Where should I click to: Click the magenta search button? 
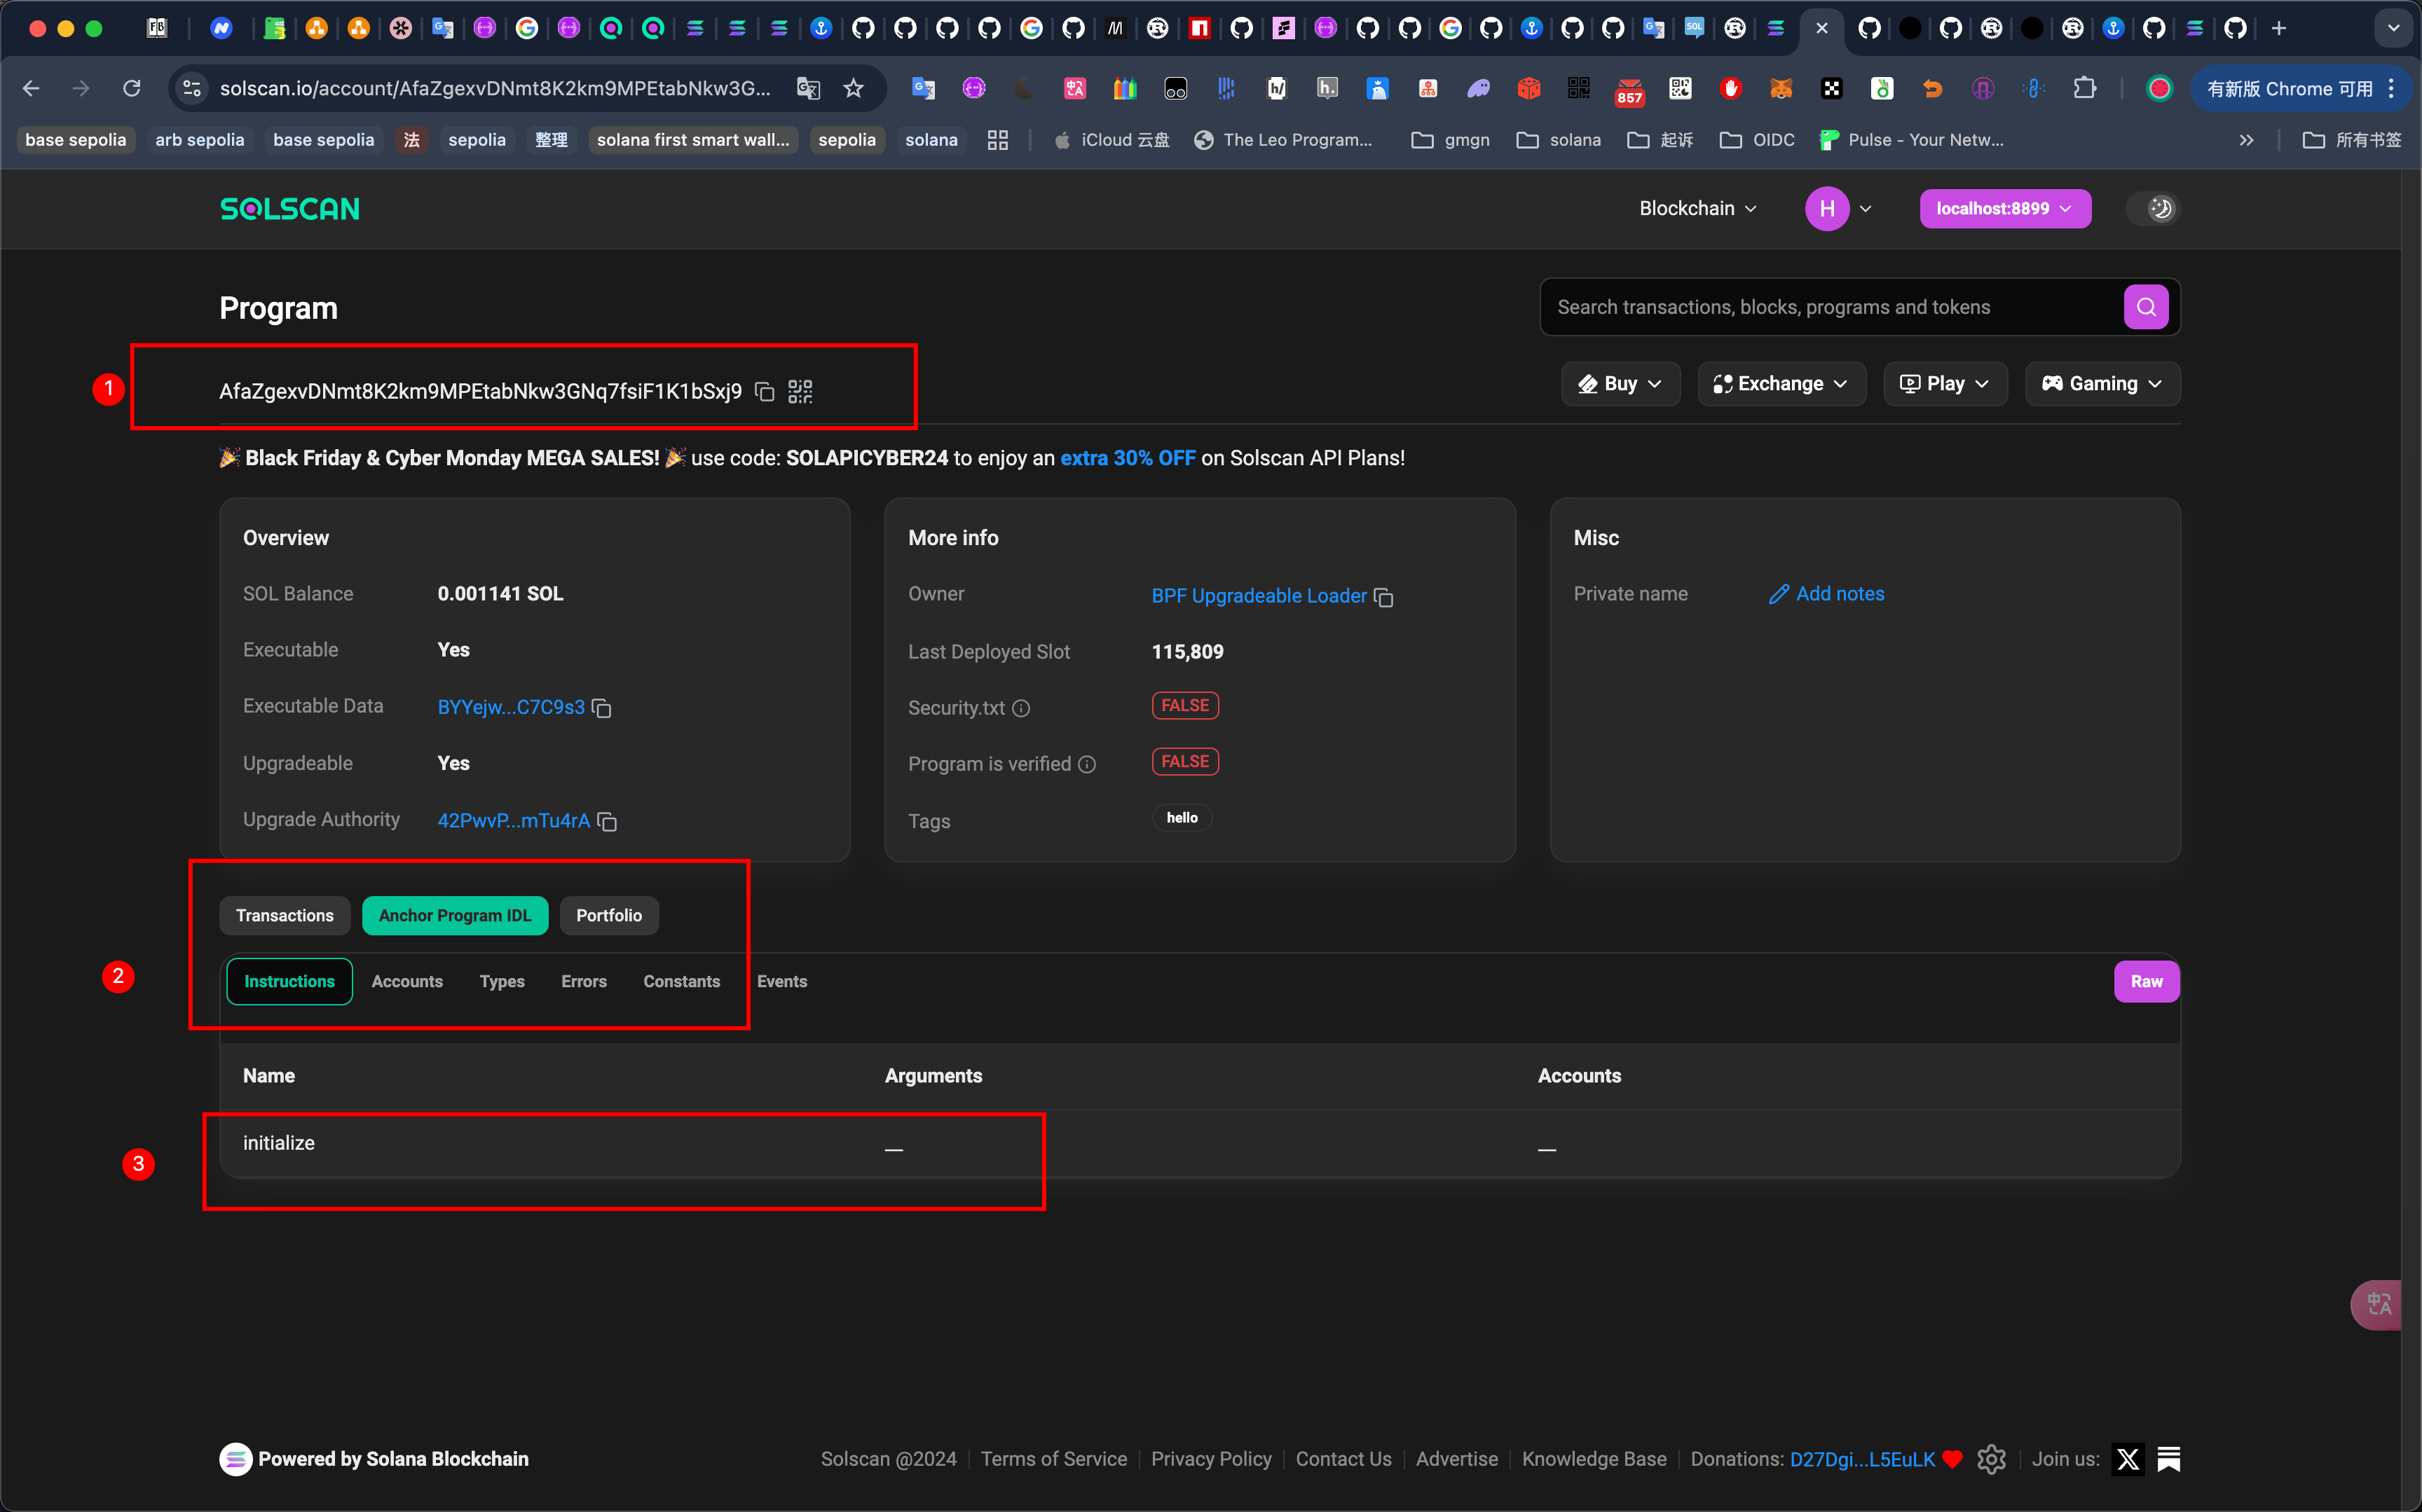(2146, 307)
